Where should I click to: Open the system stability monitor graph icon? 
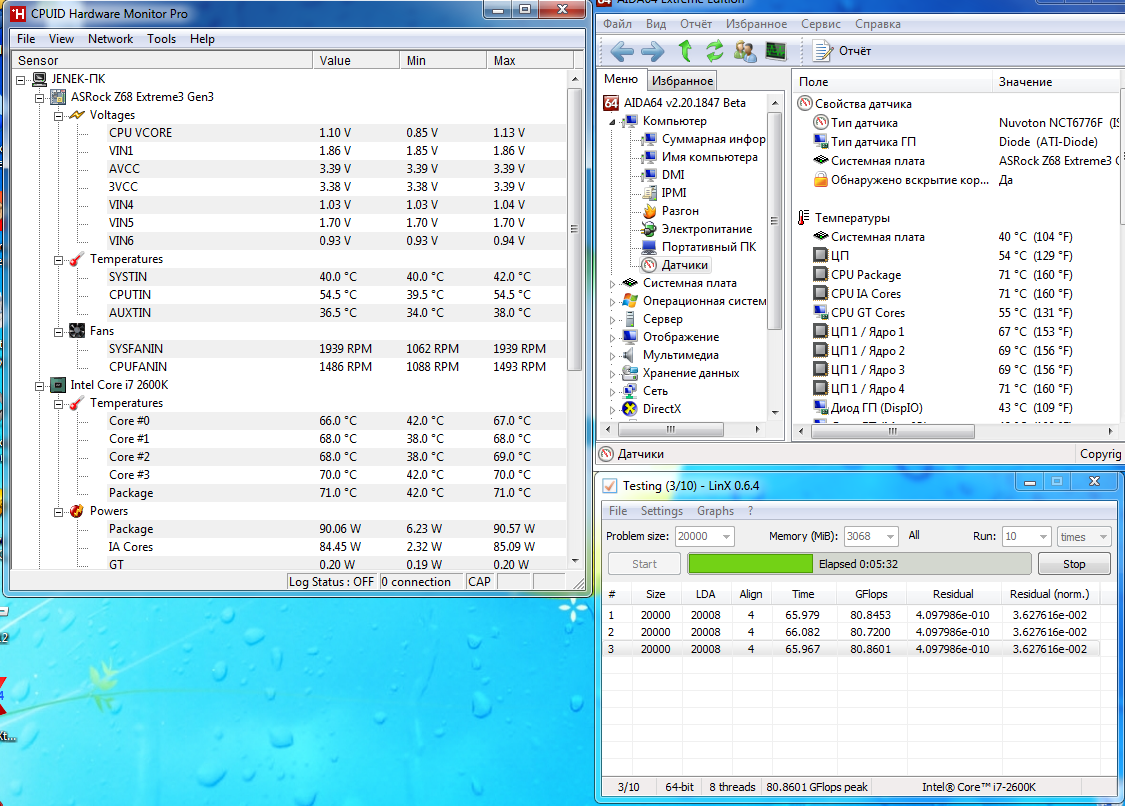coord(776,50)
